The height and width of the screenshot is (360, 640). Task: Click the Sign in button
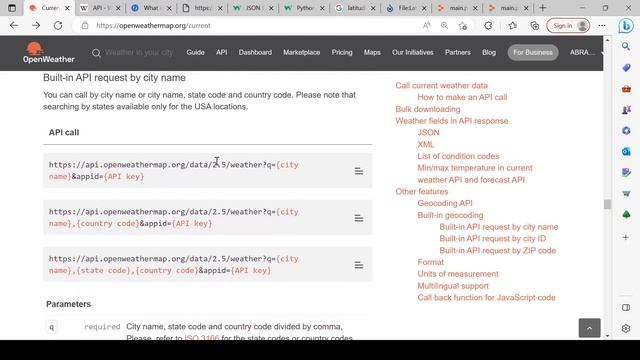(568, 26)
